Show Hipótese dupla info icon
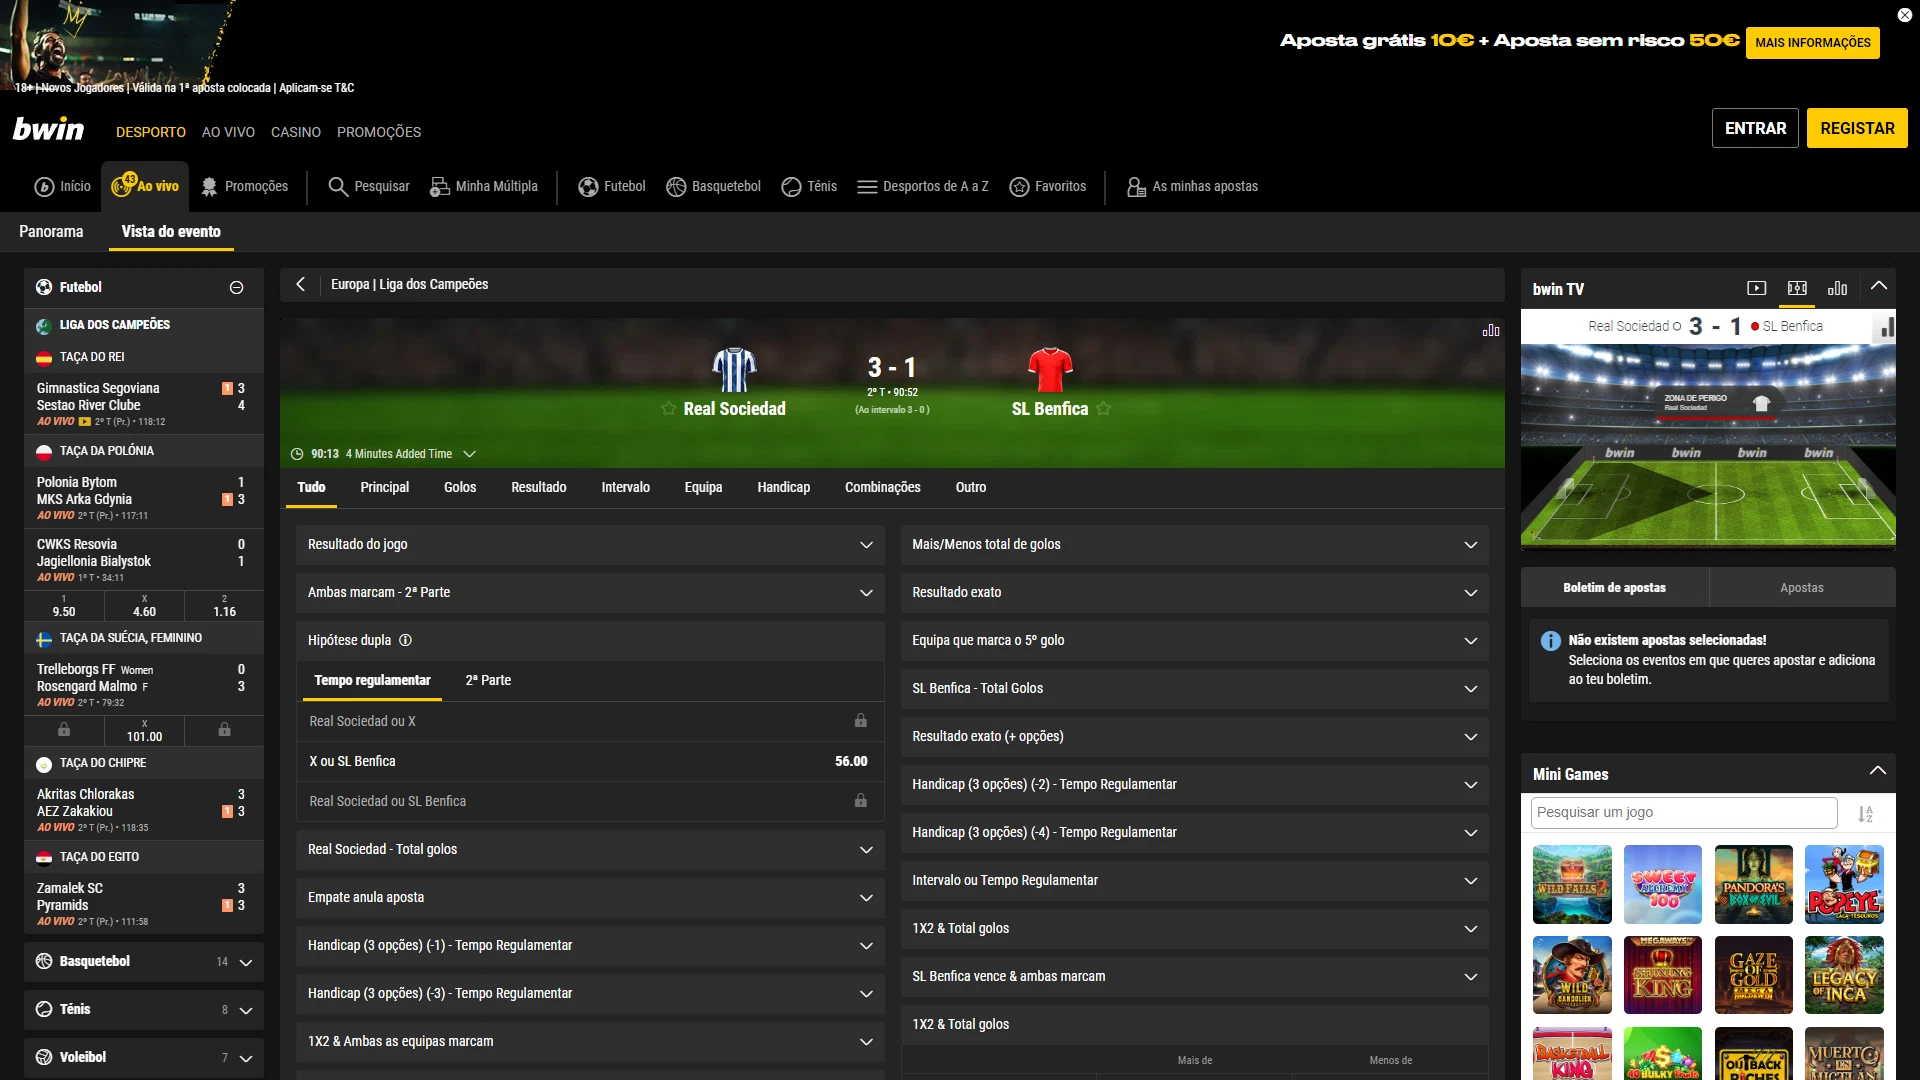1920x1080 pixels. (x=405, y=641)
